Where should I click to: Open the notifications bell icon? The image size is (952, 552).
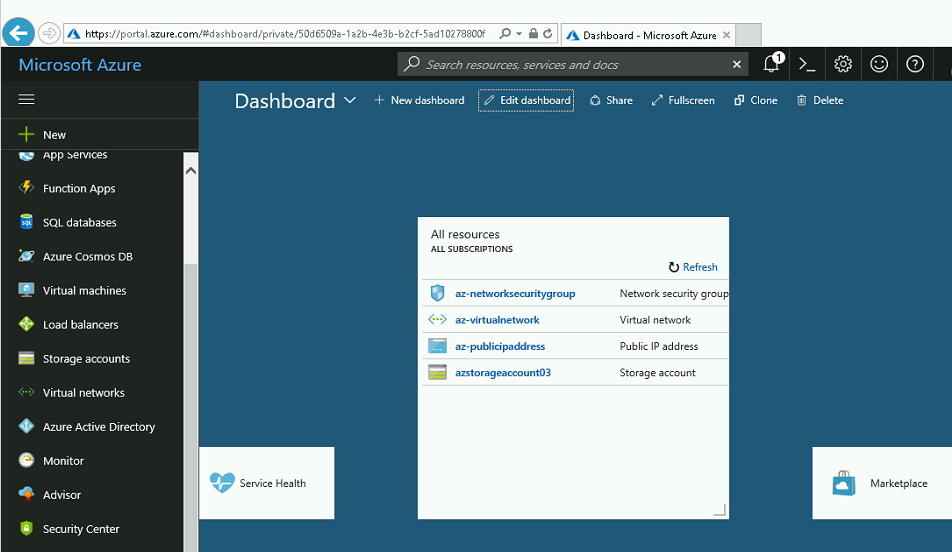[772, 63]
